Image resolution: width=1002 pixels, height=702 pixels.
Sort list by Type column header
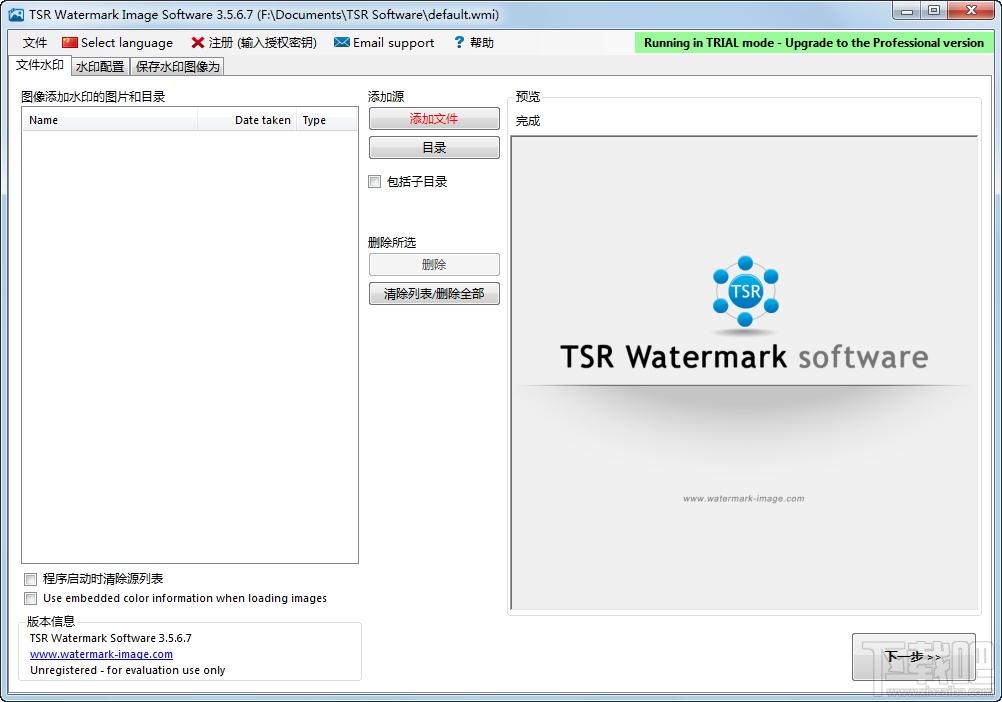tap(327, 120)
